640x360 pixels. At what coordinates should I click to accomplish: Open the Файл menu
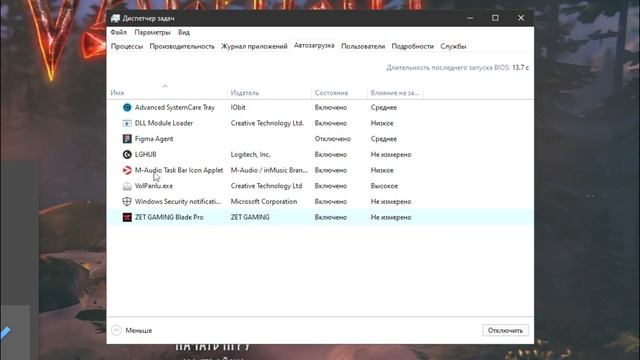(x=118, y=32)
